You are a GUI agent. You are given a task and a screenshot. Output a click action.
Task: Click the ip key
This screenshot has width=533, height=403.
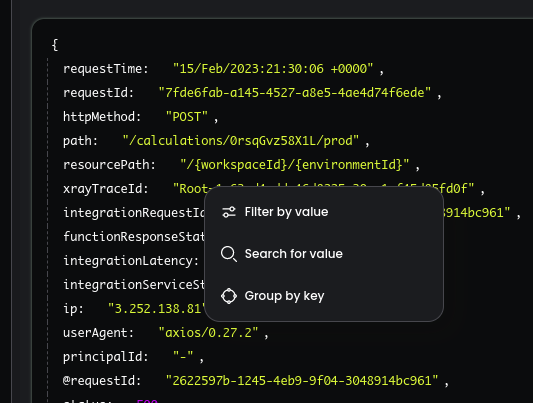pos(73,309)
